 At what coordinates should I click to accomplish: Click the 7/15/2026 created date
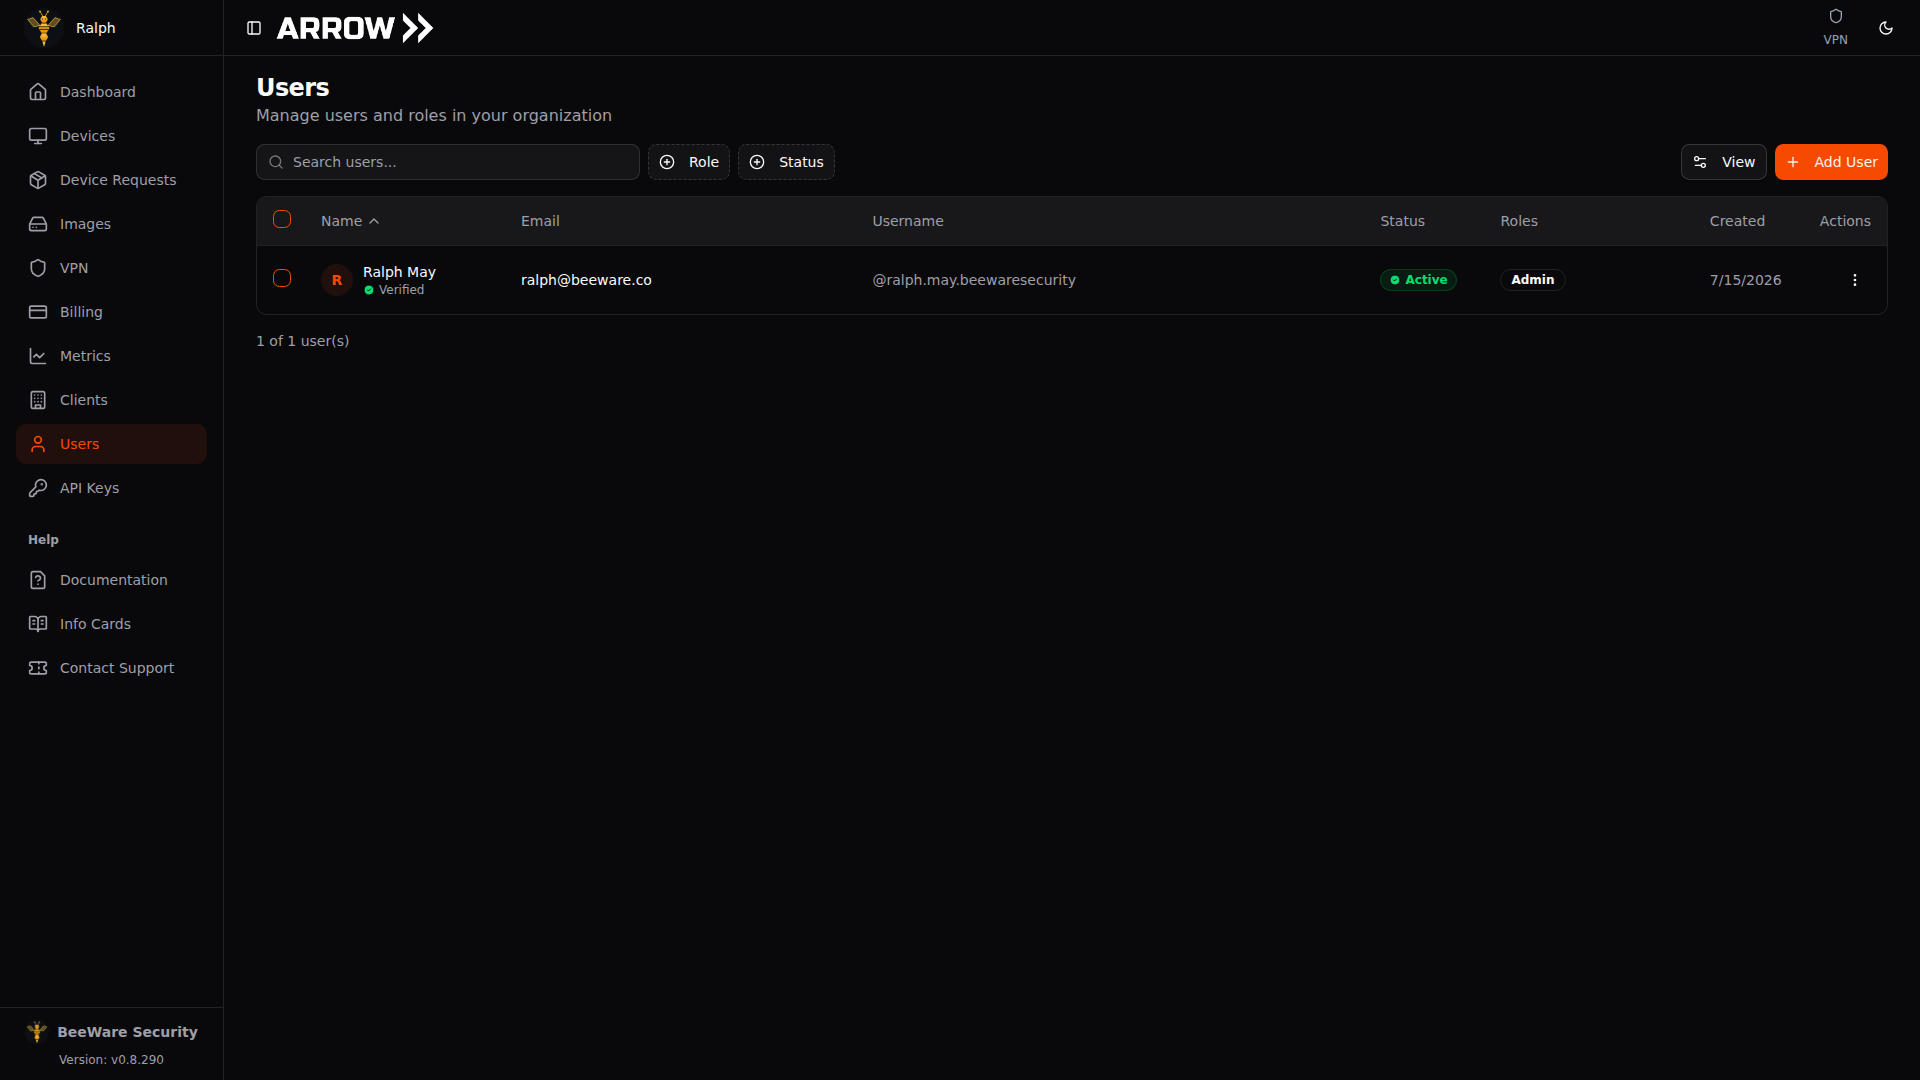pyautogui.click(x=1745, y=280)
